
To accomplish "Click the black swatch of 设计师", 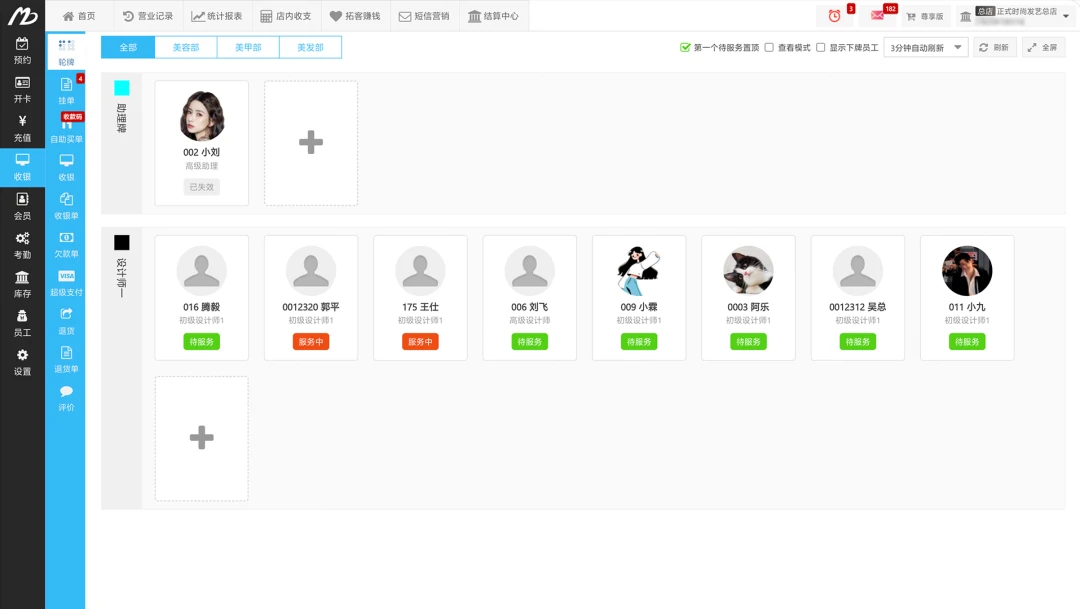I will (x=122, y=242).
